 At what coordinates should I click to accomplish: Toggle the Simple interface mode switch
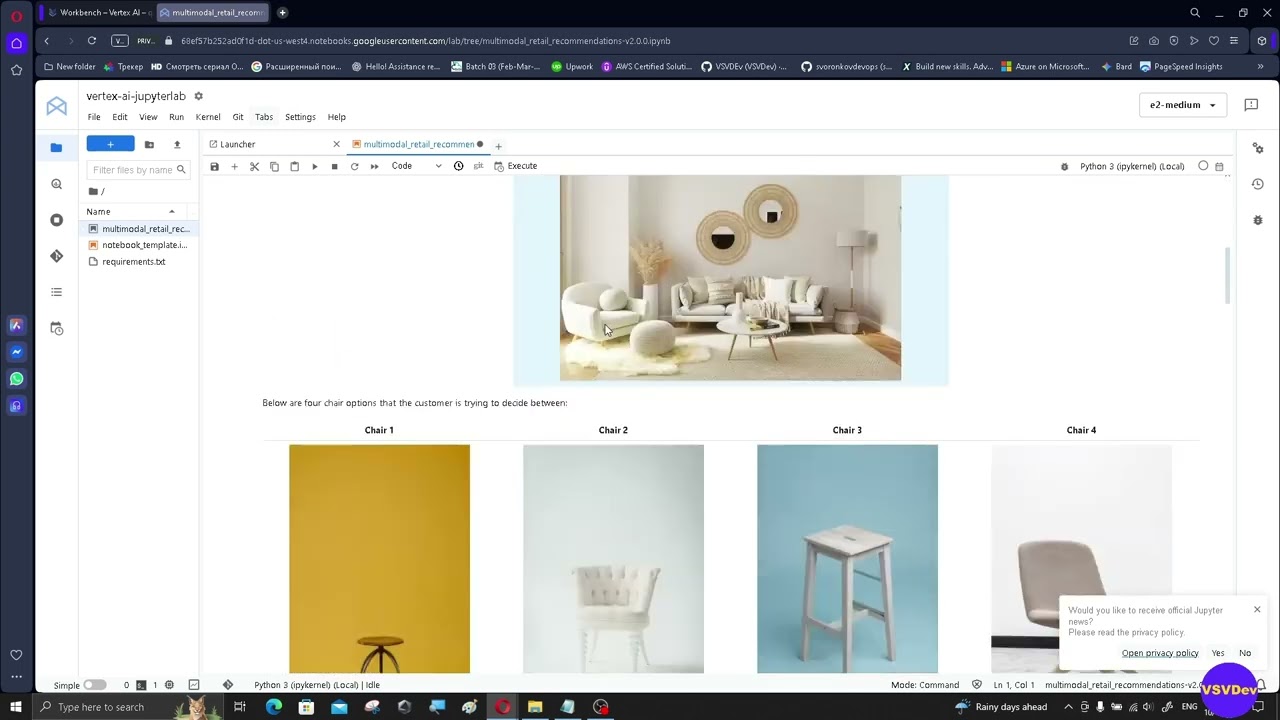94,685
